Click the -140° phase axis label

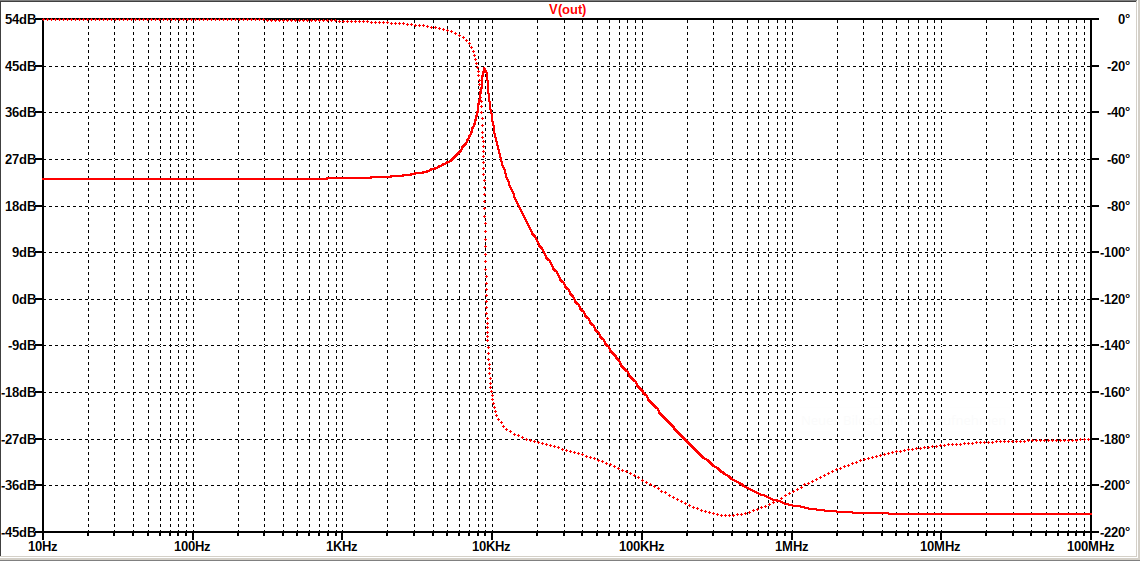(1117, 345)
